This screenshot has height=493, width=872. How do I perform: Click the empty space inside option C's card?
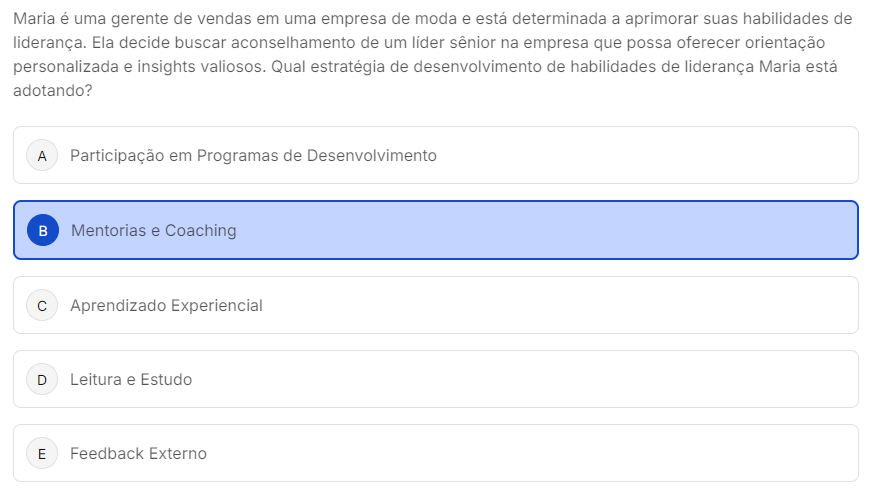[560, 306]
